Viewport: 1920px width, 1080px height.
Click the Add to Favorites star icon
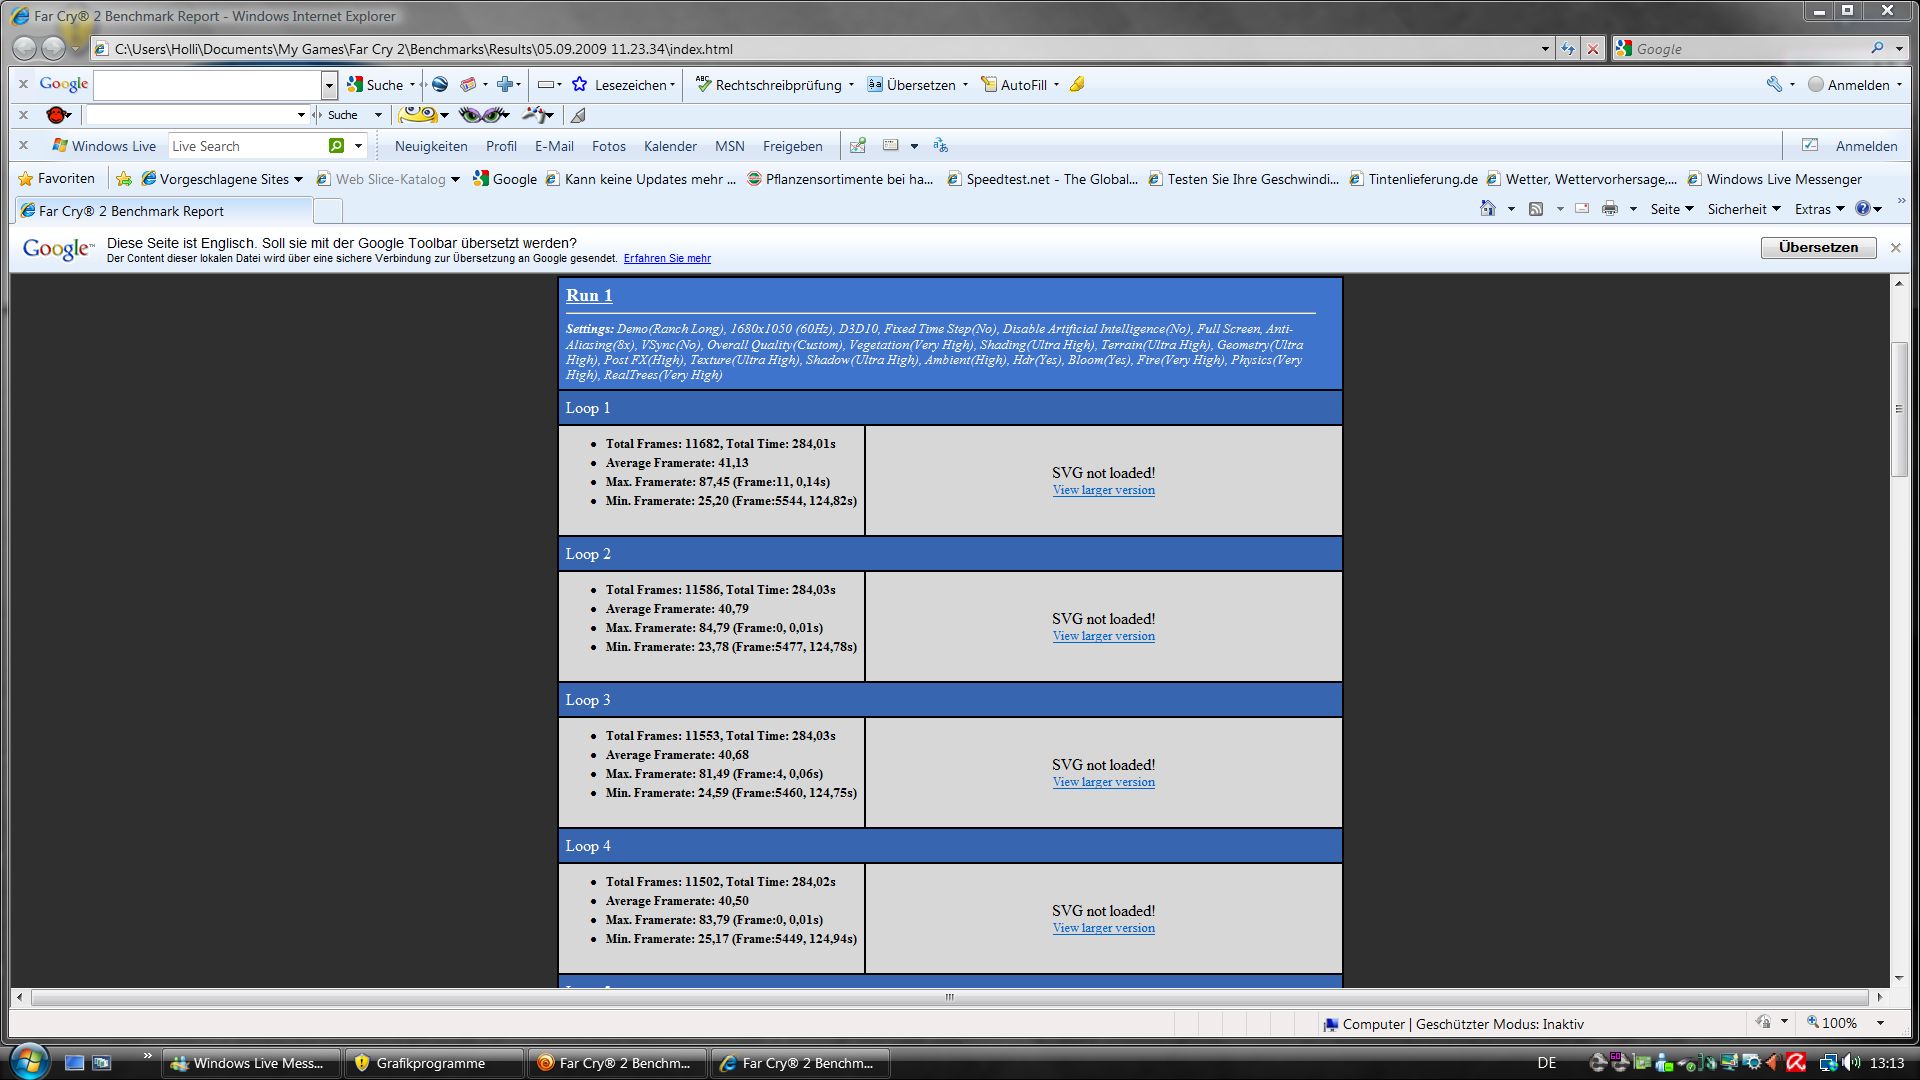[124, 179]
